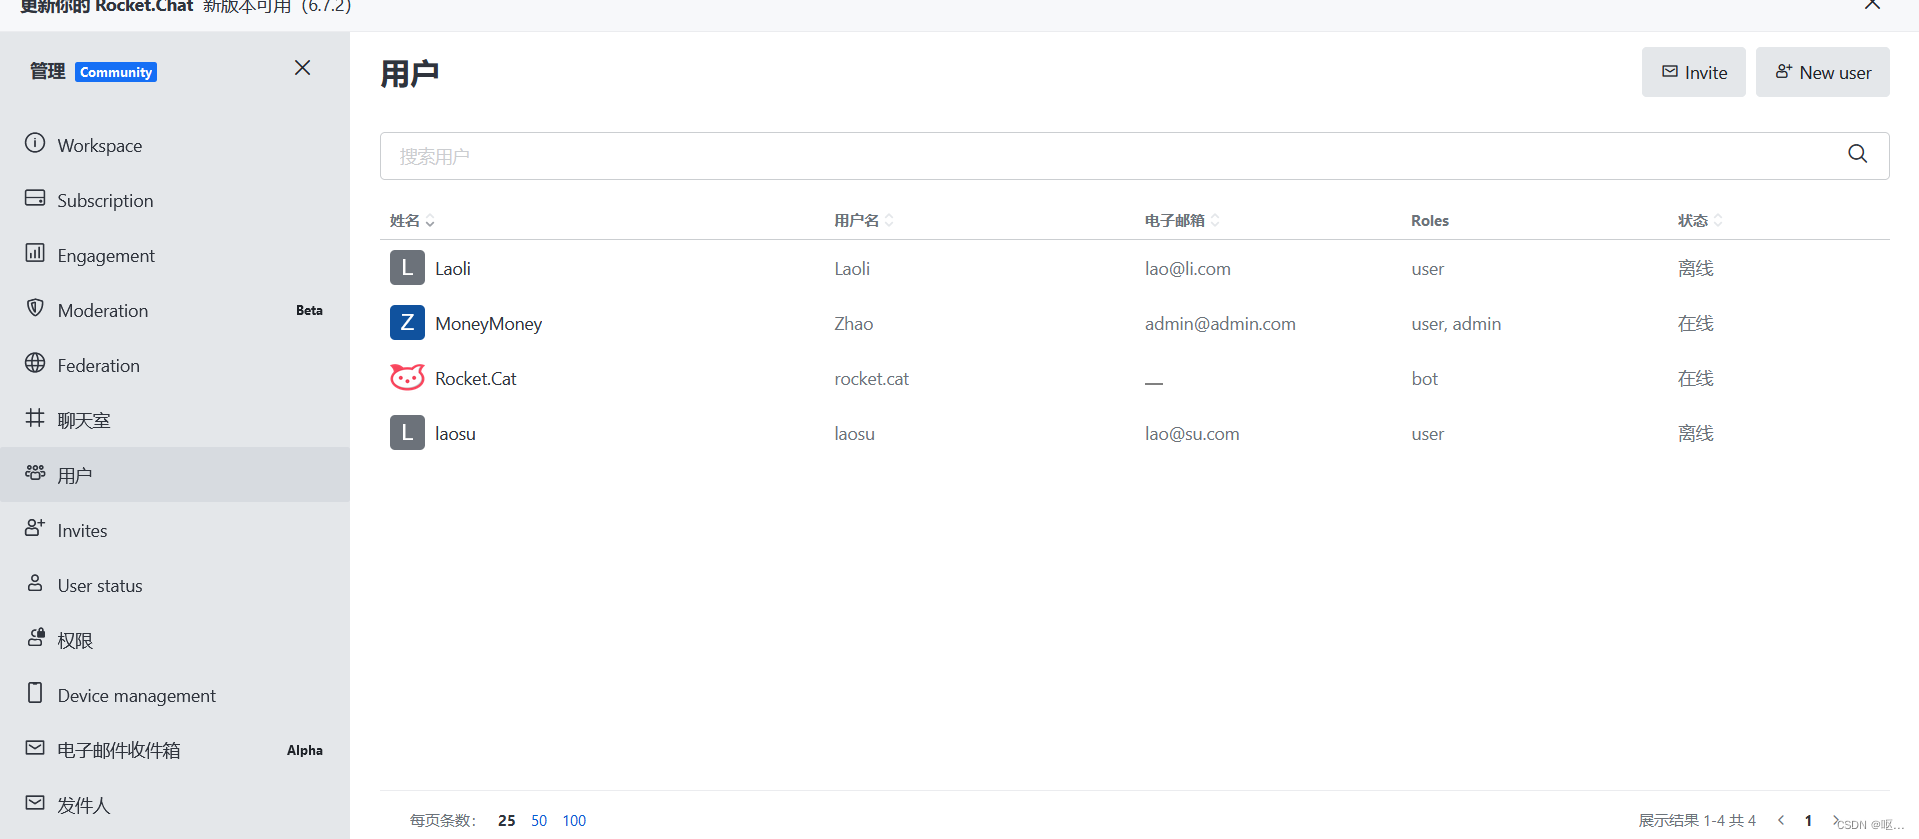Open Invites menu item

coord(175,530)
